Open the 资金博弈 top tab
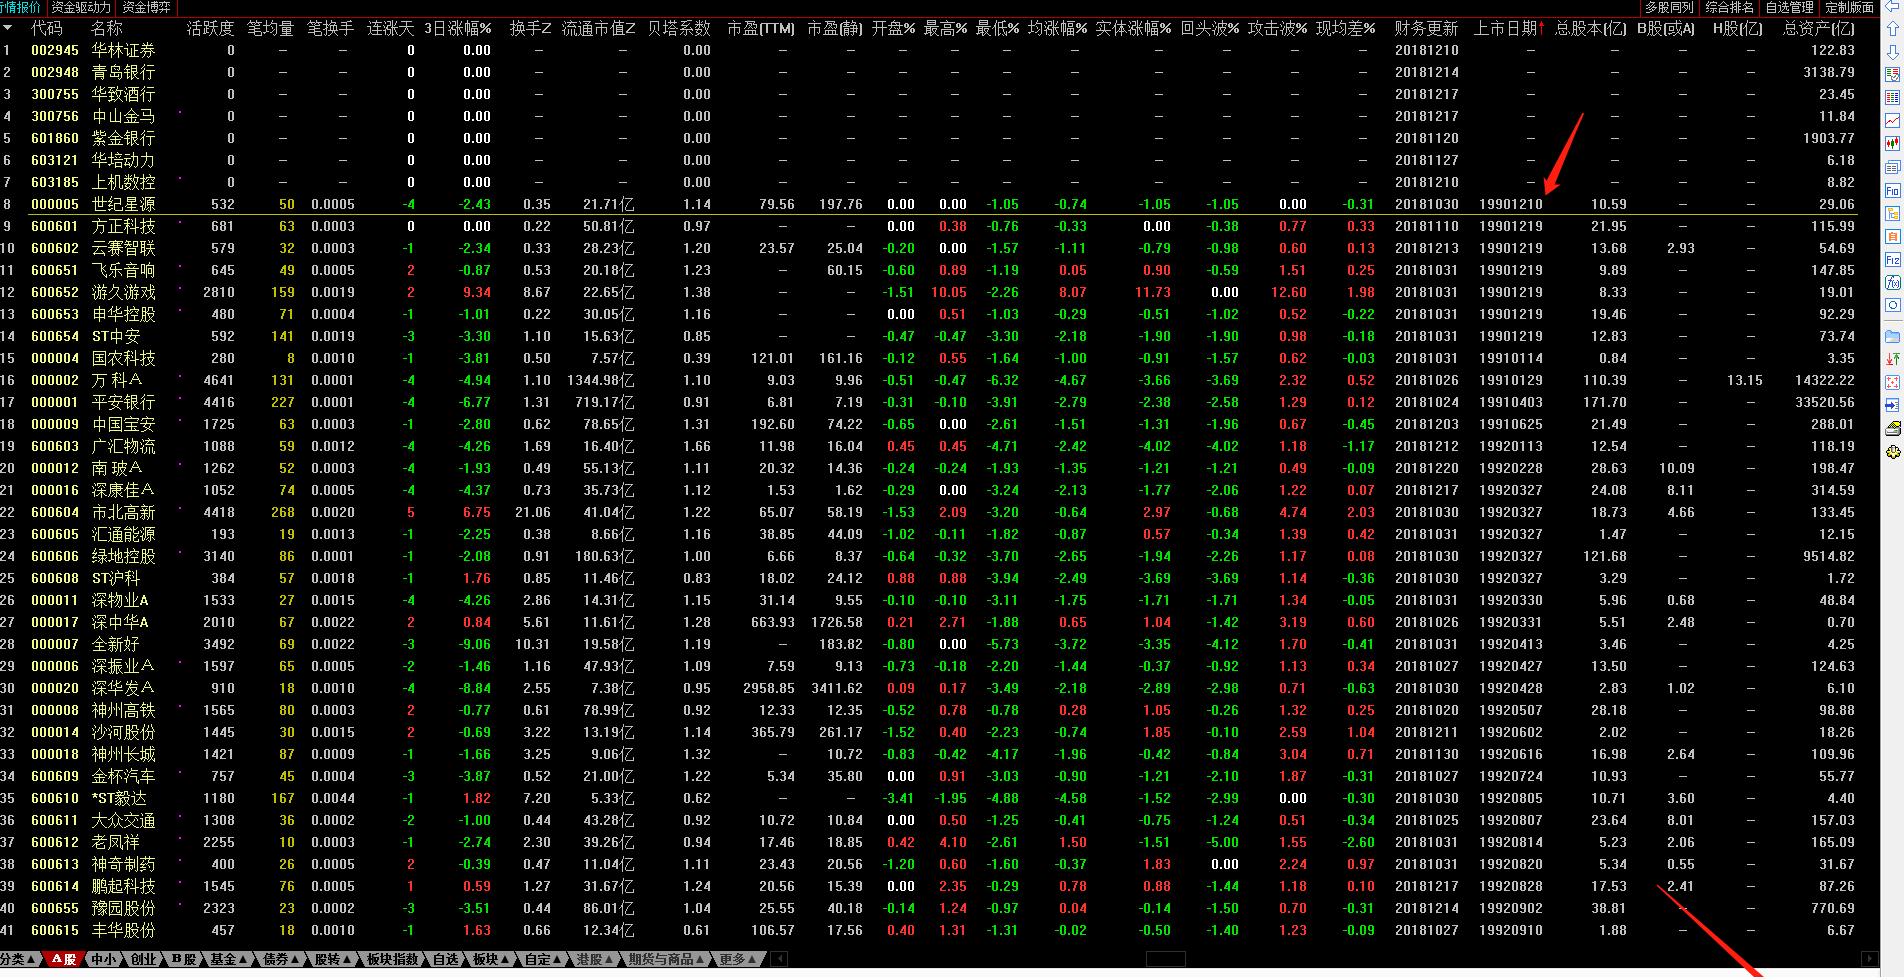 [147, 7]
